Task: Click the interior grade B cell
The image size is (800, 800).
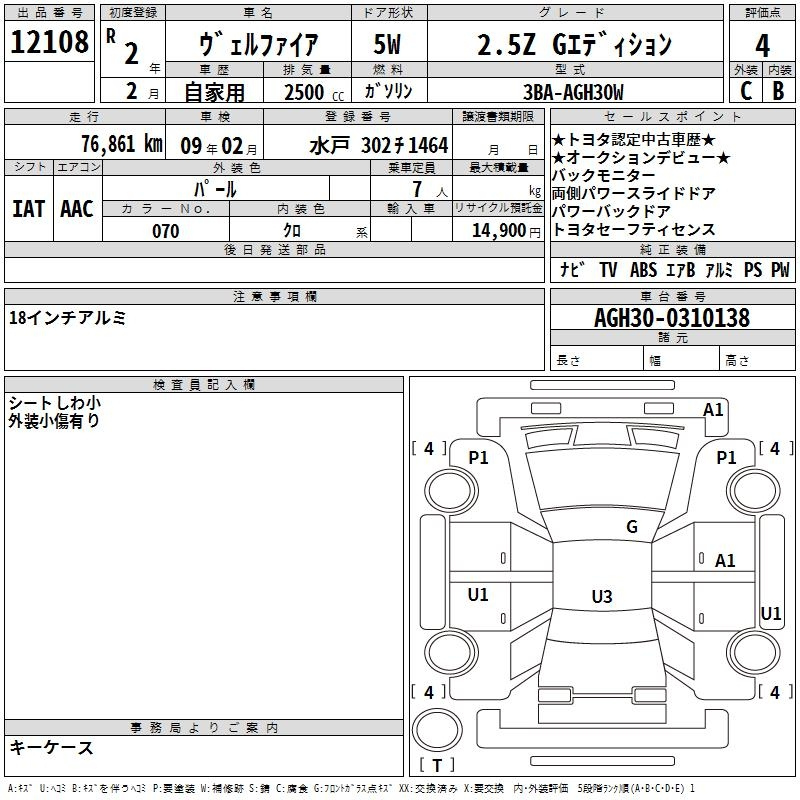Action: click(x=778, y=90)
